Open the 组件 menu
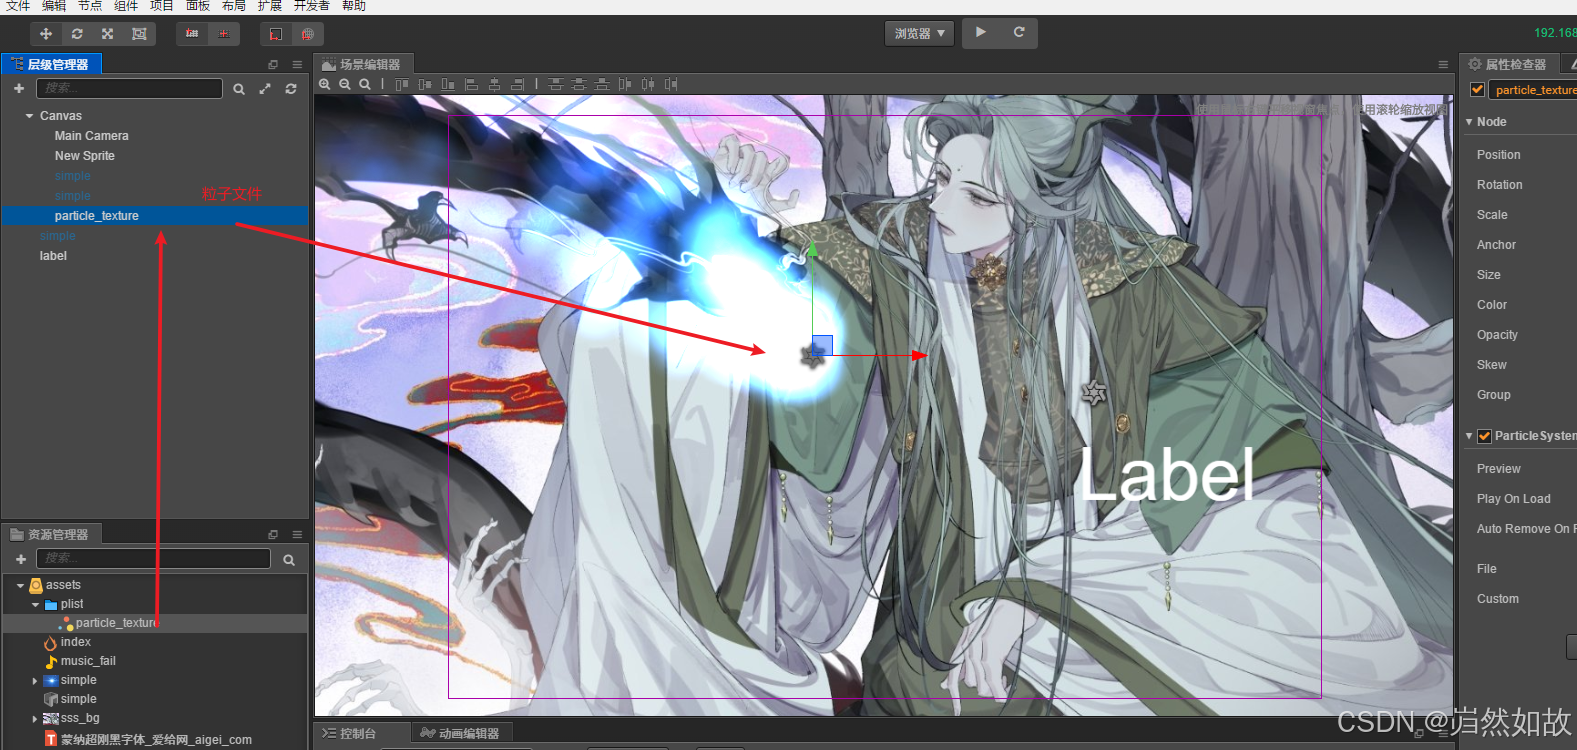 click(126, 6)
